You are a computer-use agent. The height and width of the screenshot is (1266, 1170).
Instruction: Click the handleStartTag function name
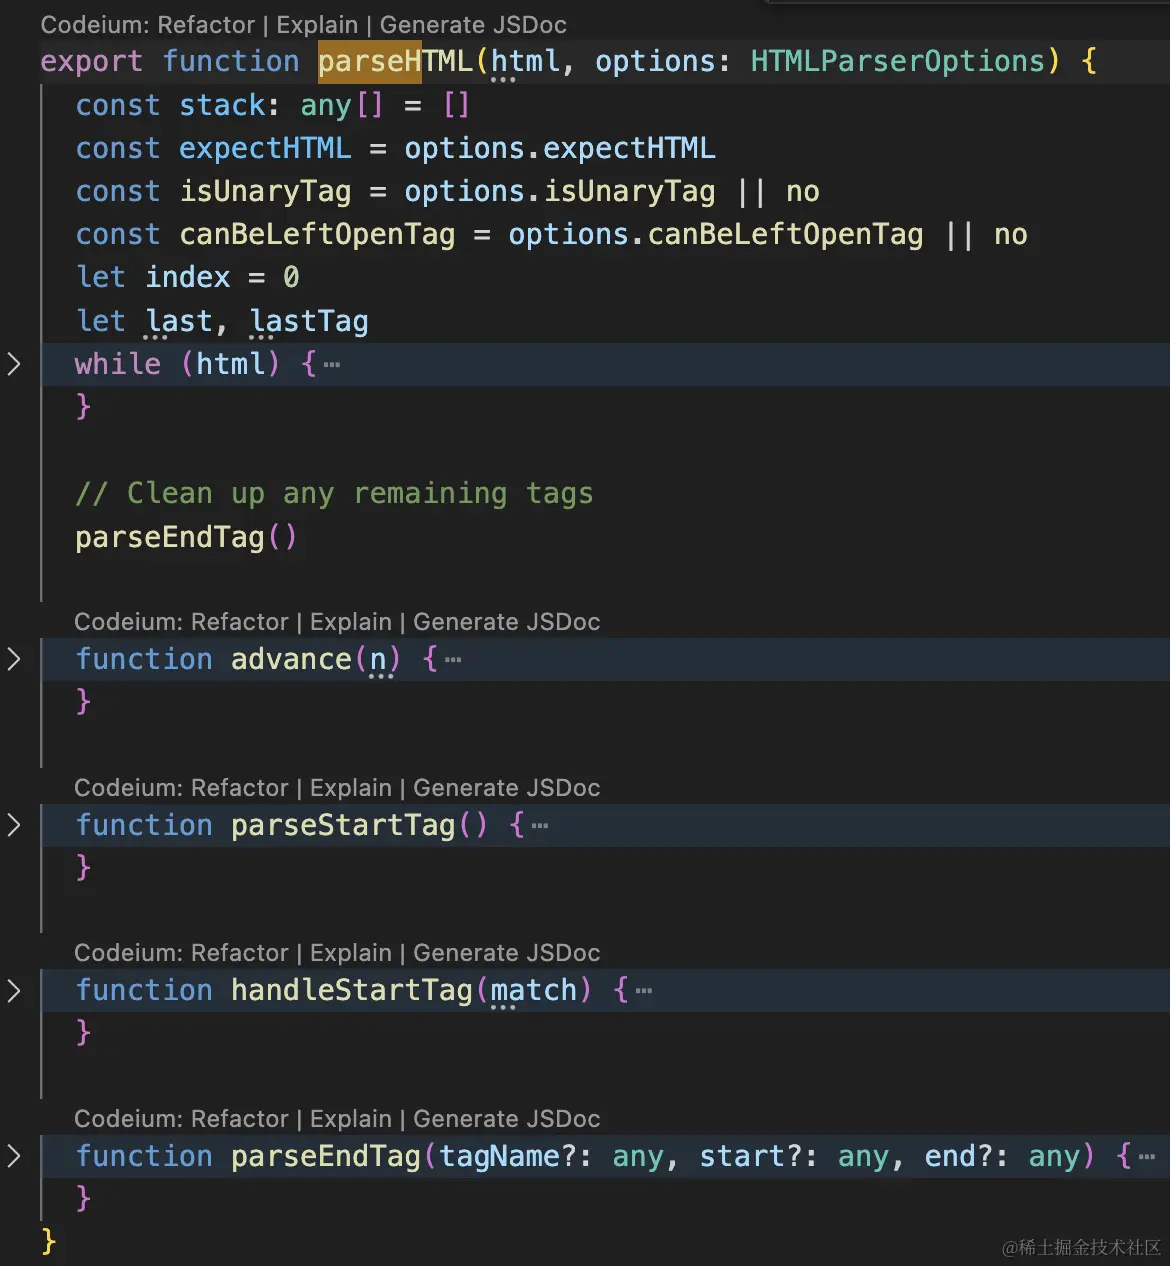(x=352, y=990)
